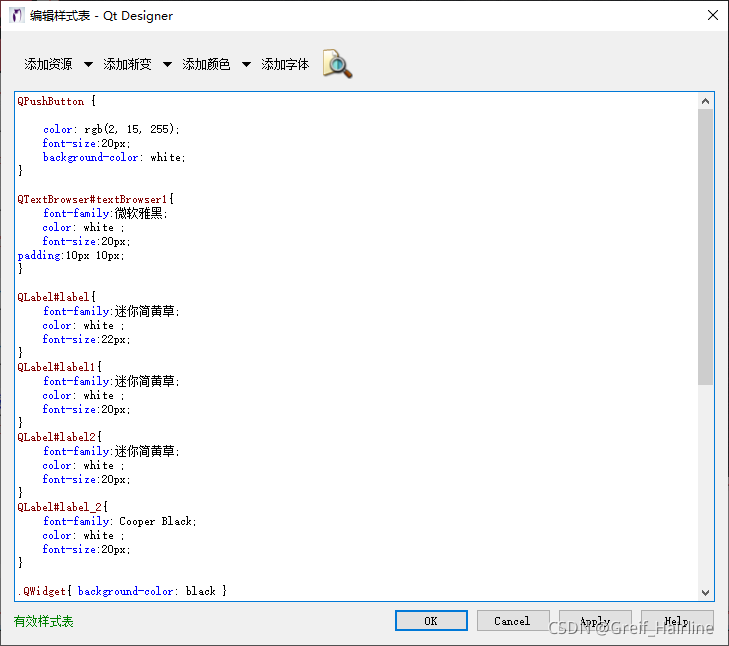The width and height of the screenshot is (729, 646).
Task: Click the 添加颜色 button
Action: click(x=206, y=64)
